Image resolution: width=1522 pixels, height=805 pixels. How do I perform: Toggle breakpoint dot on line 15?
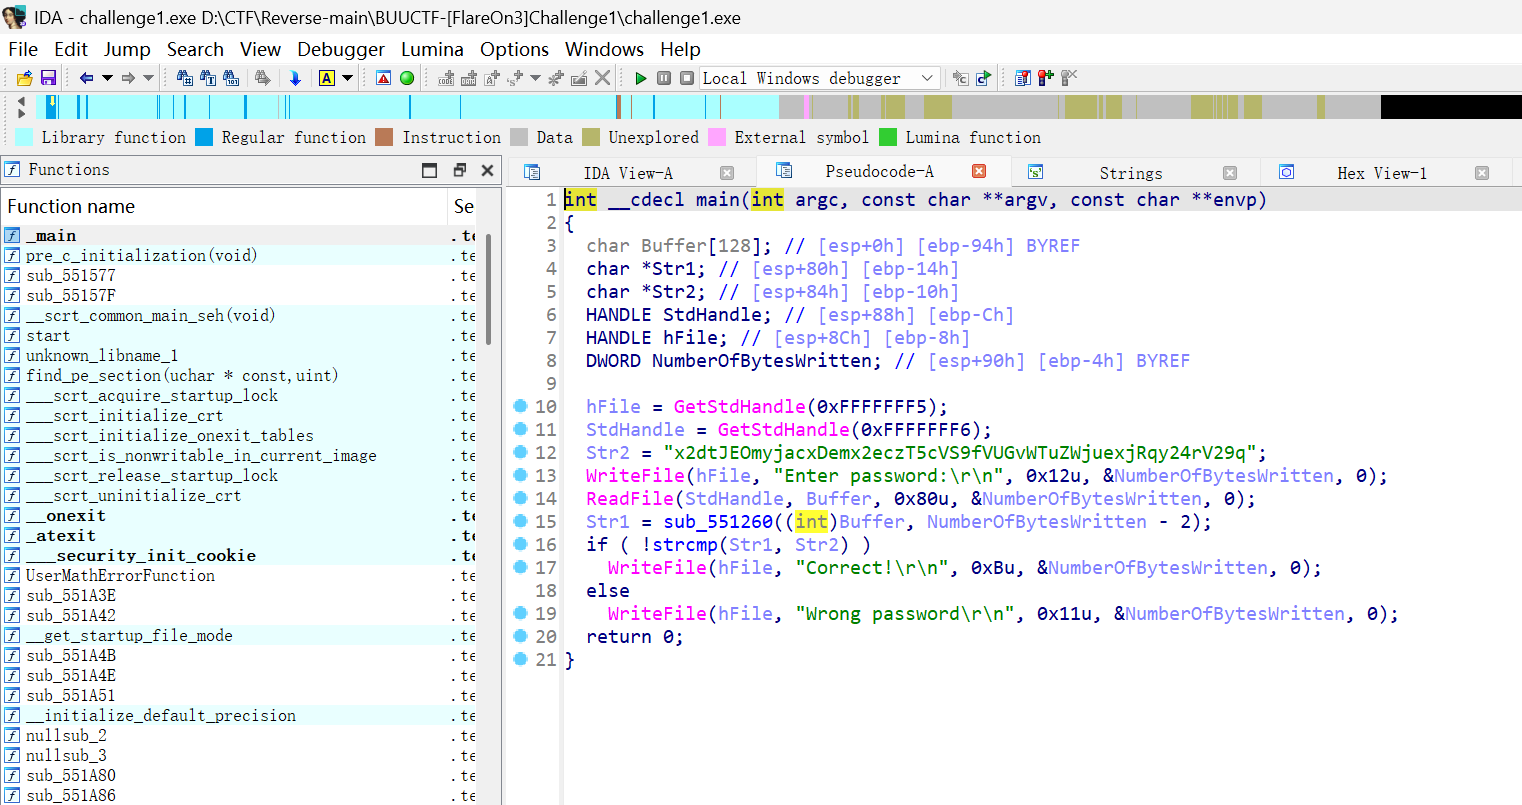(x=520, y=521)
